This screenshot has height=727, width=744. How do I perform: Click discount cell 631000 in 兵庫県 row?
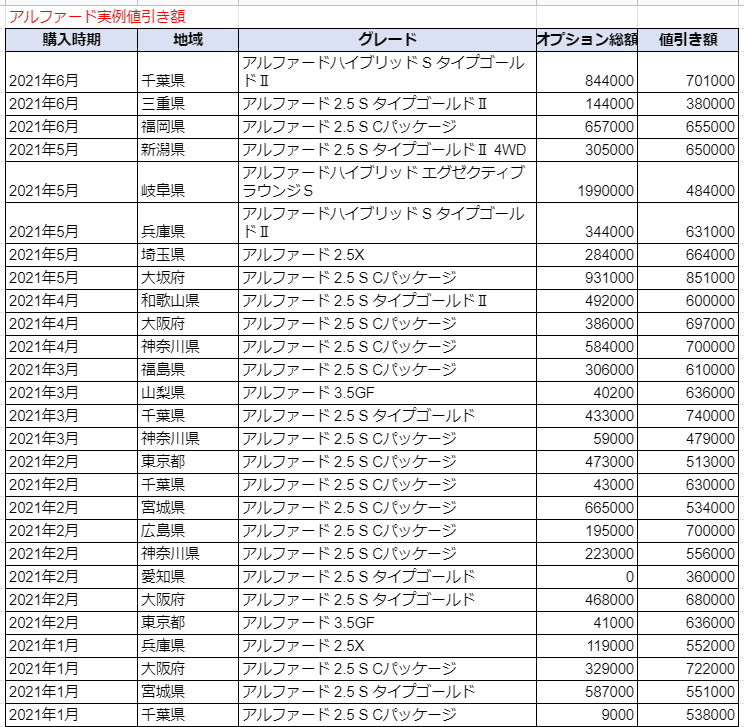688,223
